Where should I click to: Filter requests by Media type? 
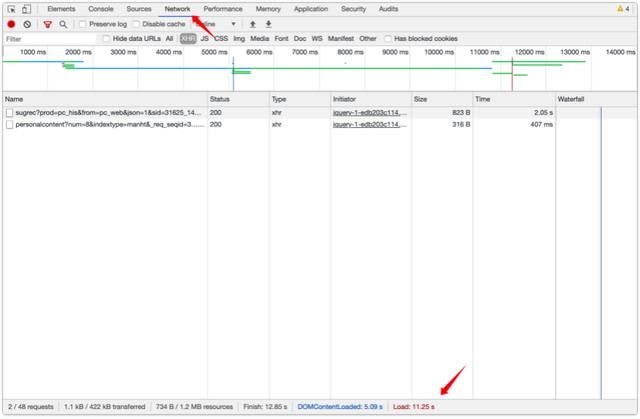coord(260,39)
